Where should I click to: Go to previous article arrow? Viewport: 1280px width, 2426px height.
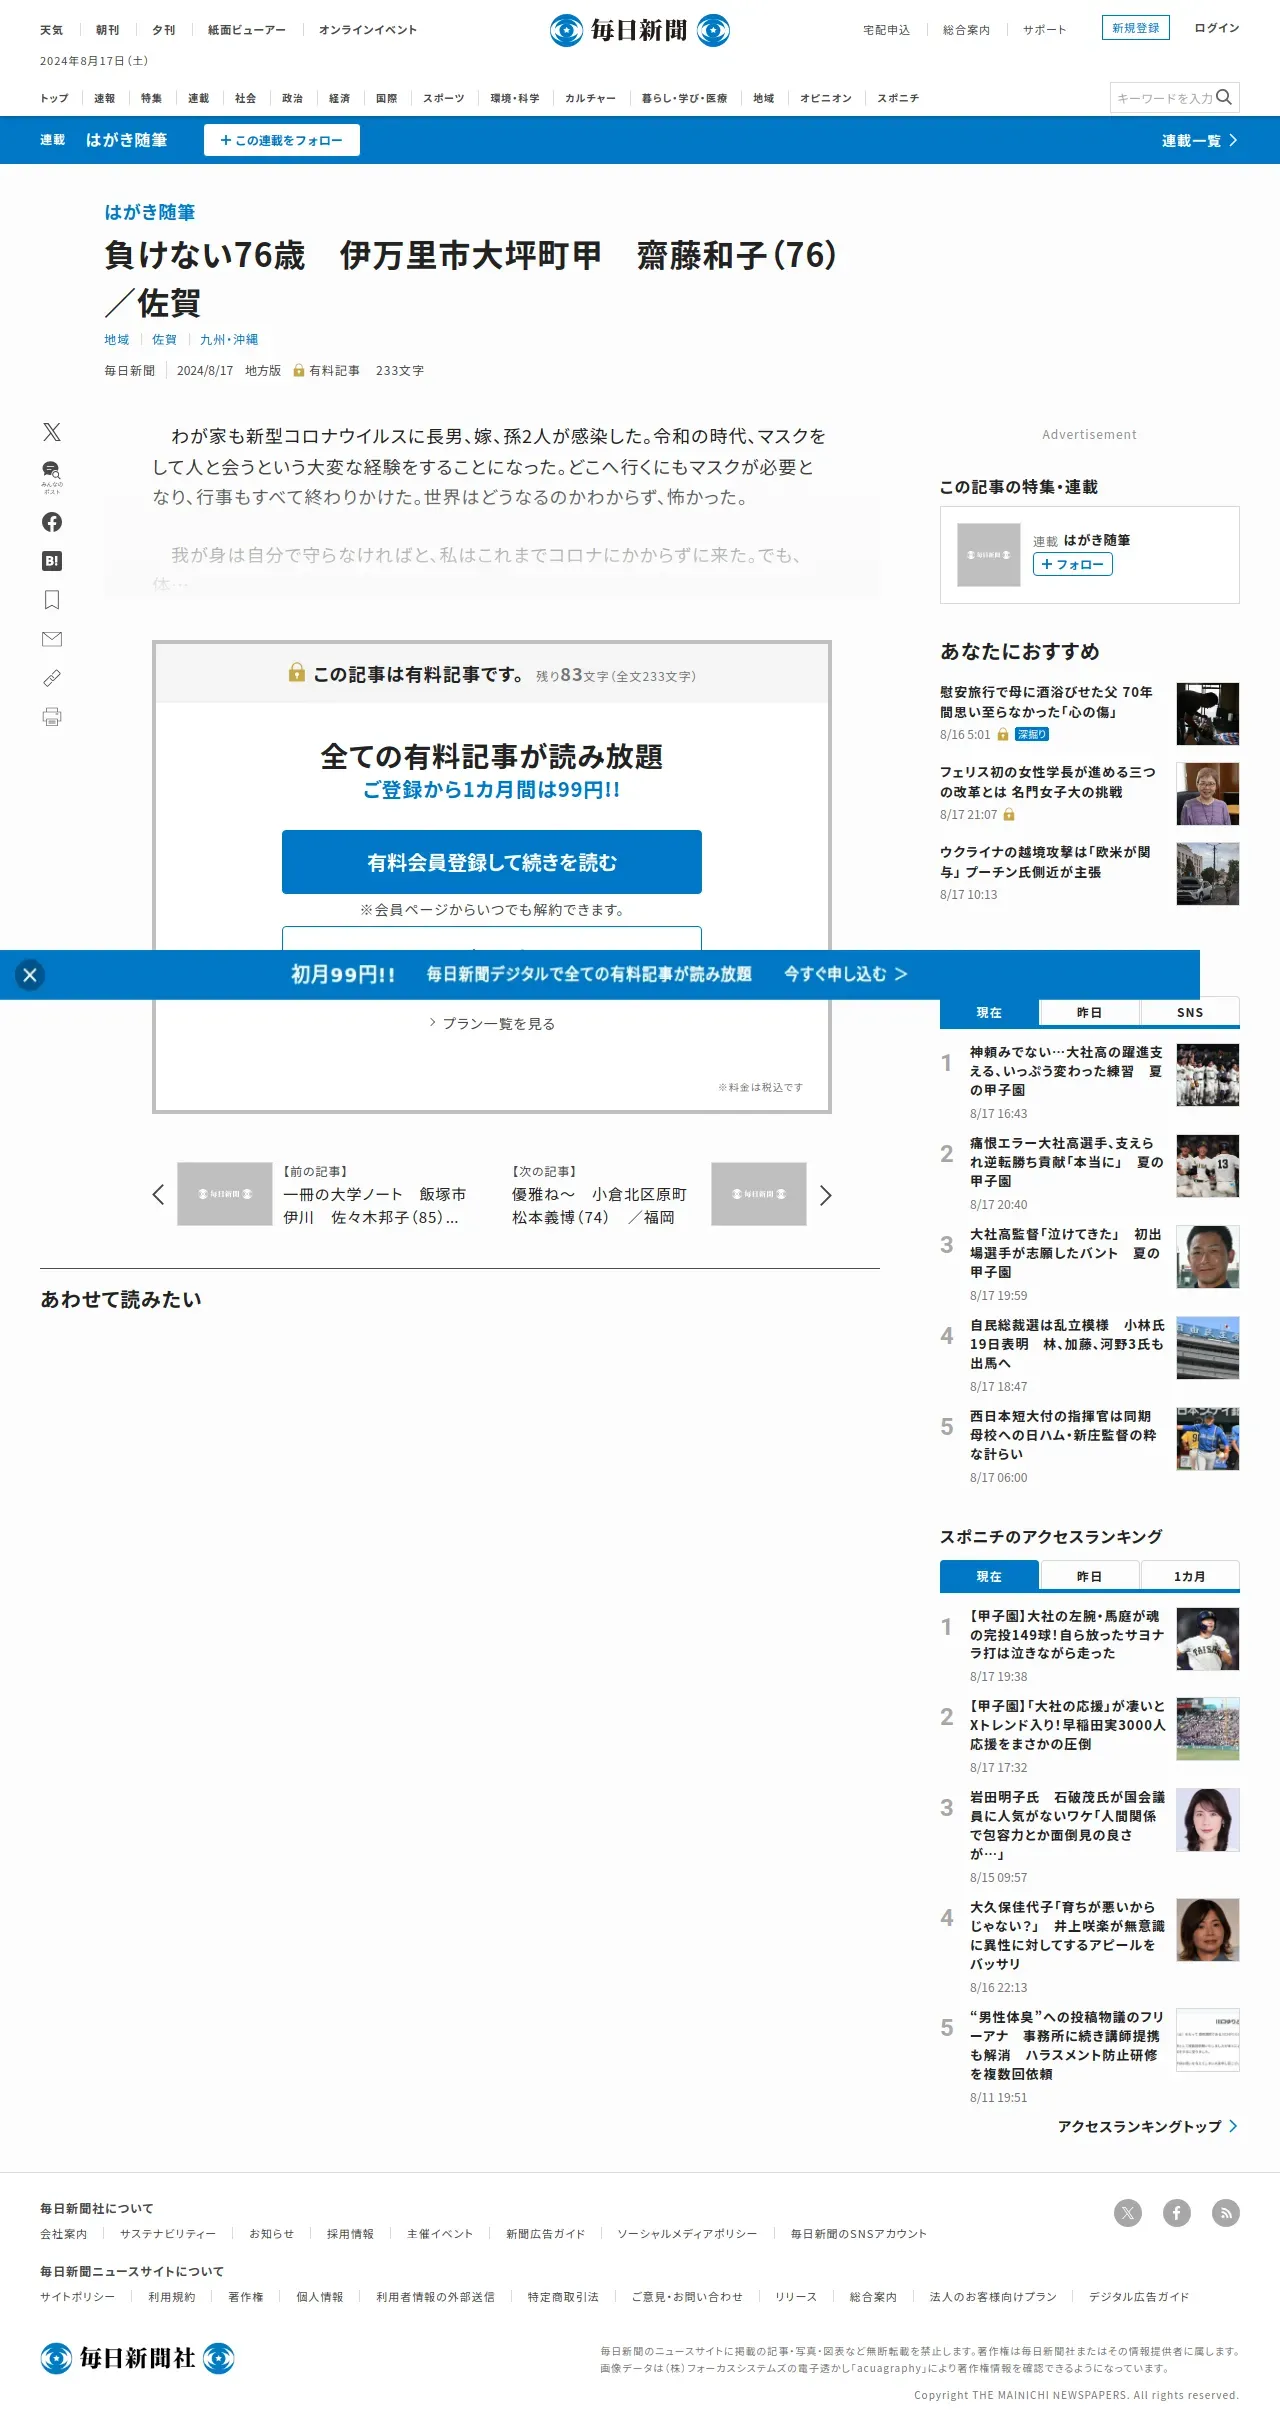tap(158, 1195)
